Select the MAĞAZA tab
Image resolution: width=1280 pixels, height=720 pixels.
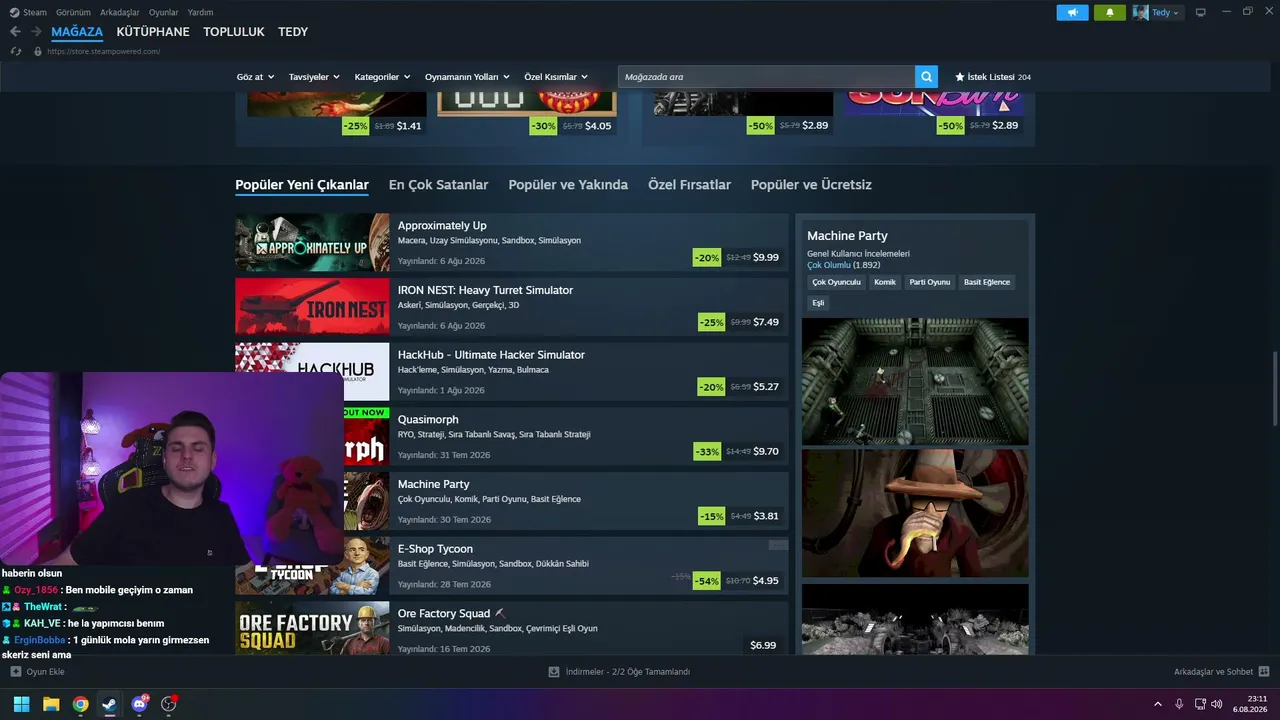point(77,32)
